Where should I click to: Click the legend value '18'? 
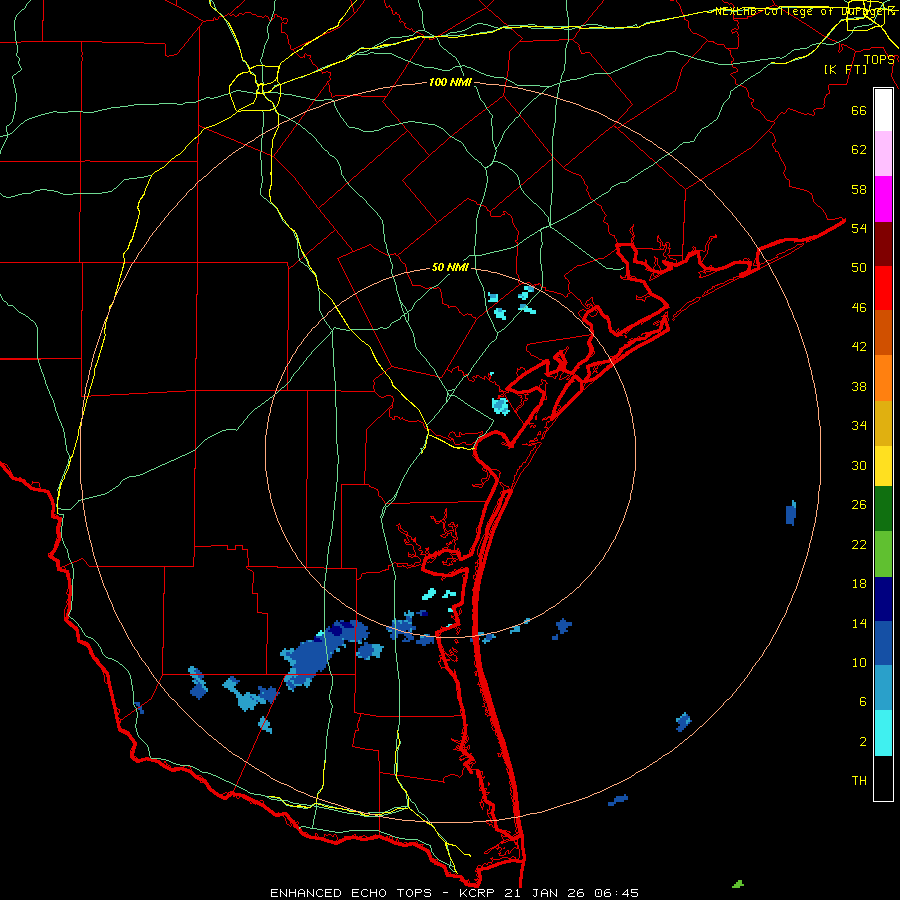(x=859, y=584)
